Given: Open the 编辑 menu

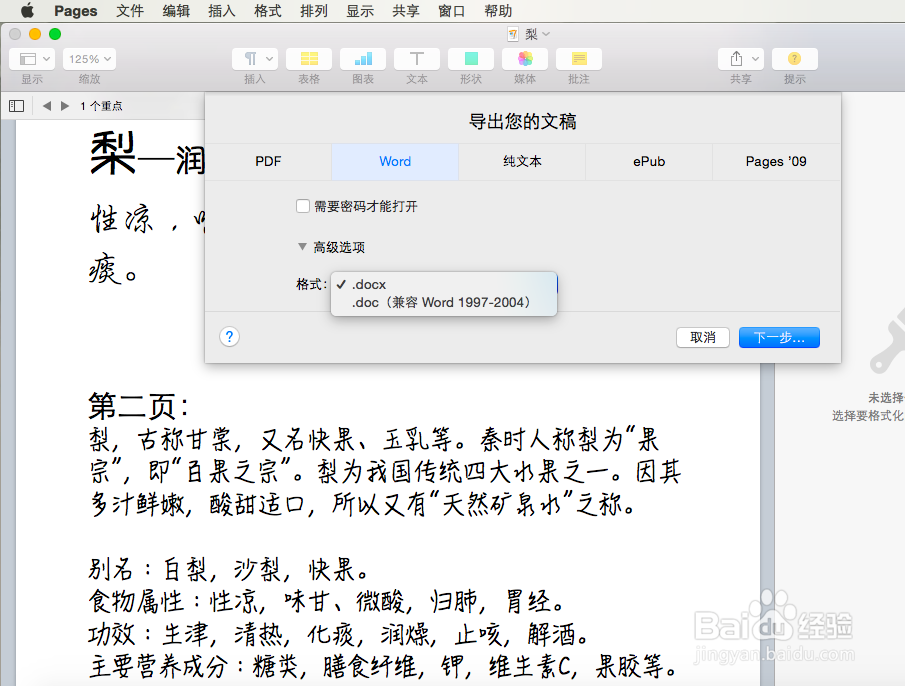Looking at the screenshot, I should tap(176, 11).
